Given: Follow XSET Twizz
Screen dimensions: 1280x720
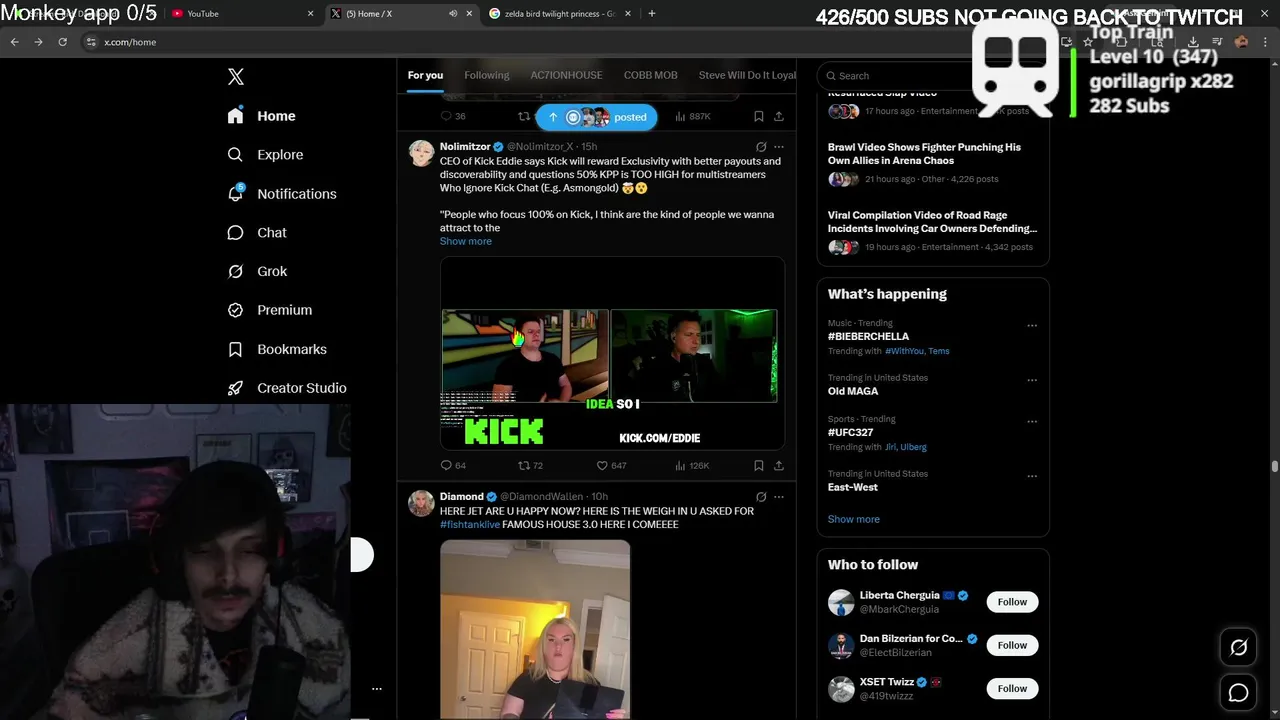Looking at the screenshot, I should 1012,688.
